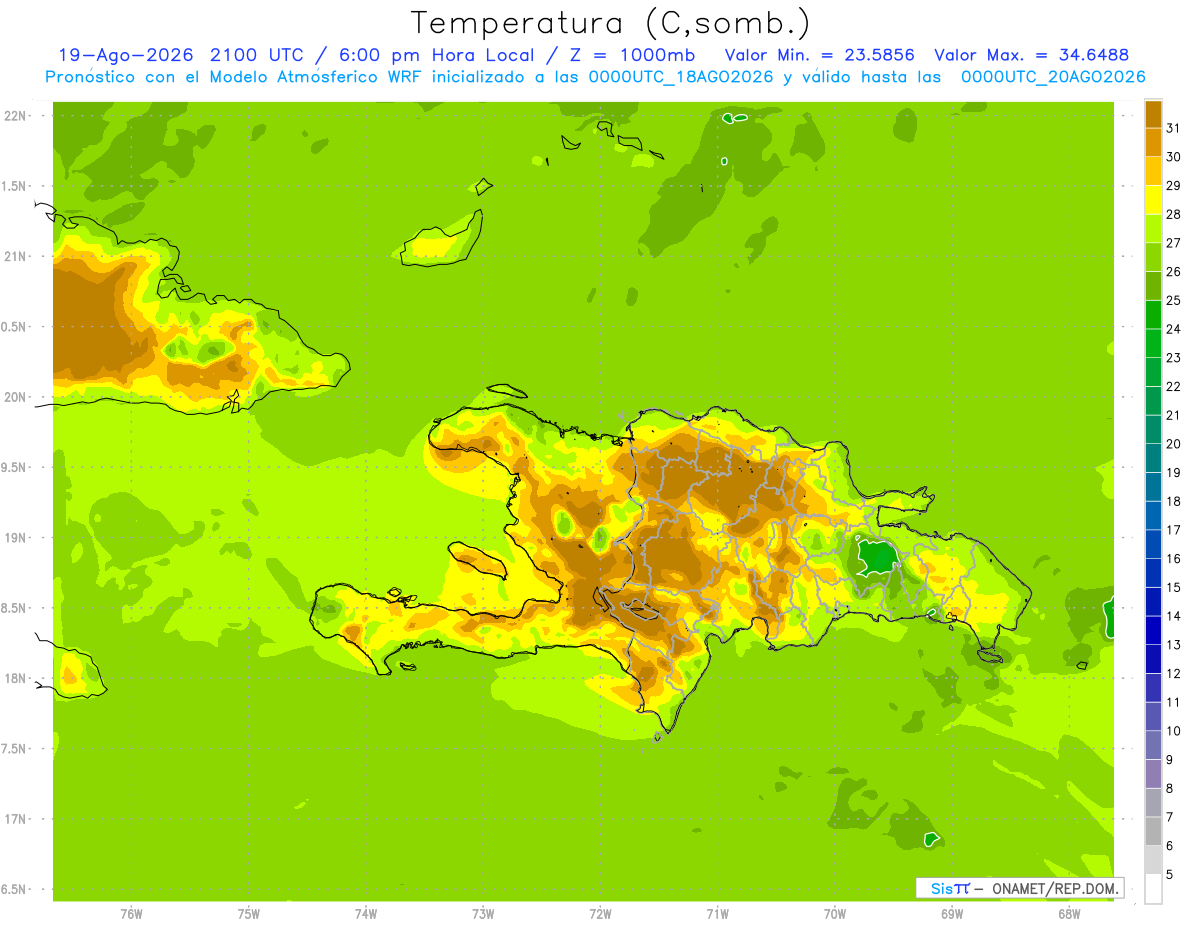This screenshot has width=1200, height=927.
Task: Click the '74W' longitude axis label
Action: (366, 914)
